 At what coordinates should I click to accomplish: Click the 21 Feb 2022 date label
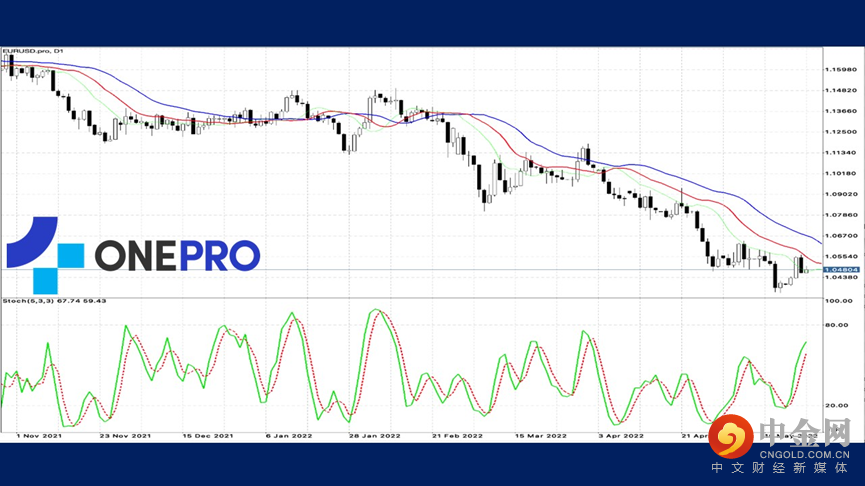457,436
